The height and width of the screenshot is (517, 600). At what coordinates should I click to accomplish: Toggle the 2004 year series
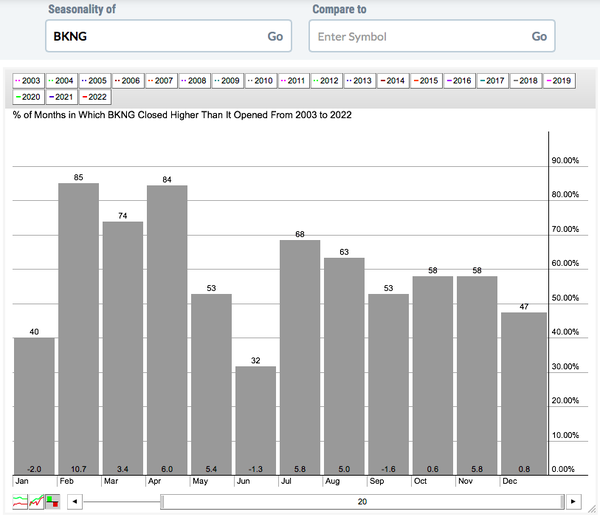(62, 81)
